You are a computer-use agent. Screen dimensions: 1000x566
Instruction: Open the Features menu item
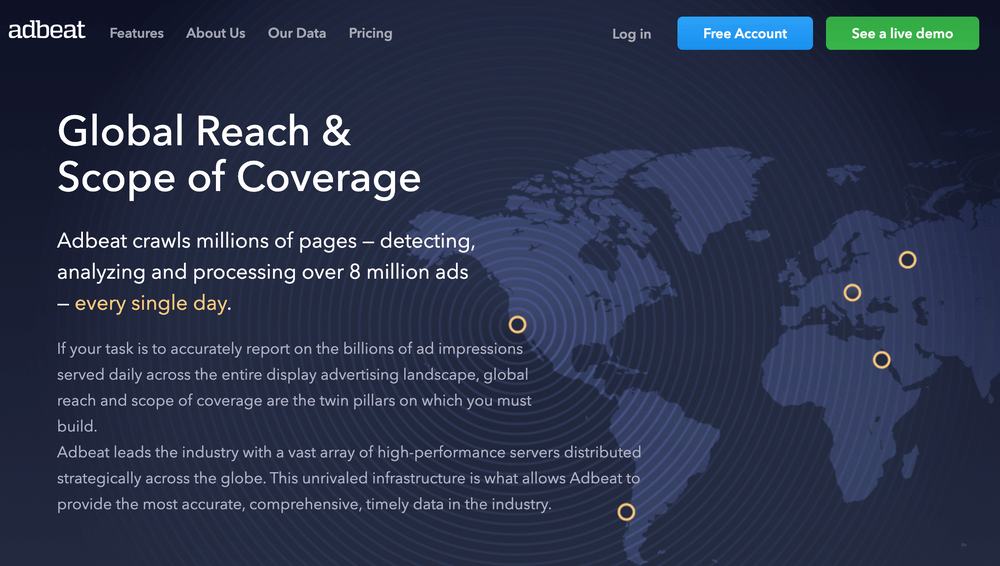[136, 33]
